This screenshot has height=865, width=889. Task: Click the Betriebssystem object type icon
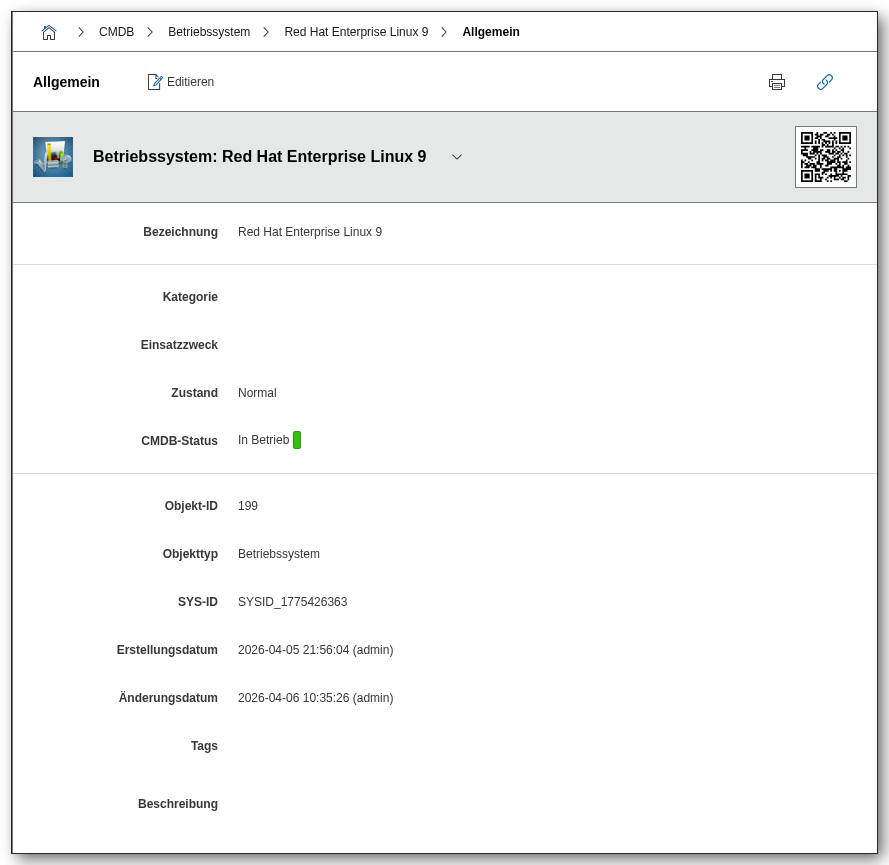point(53,157)
